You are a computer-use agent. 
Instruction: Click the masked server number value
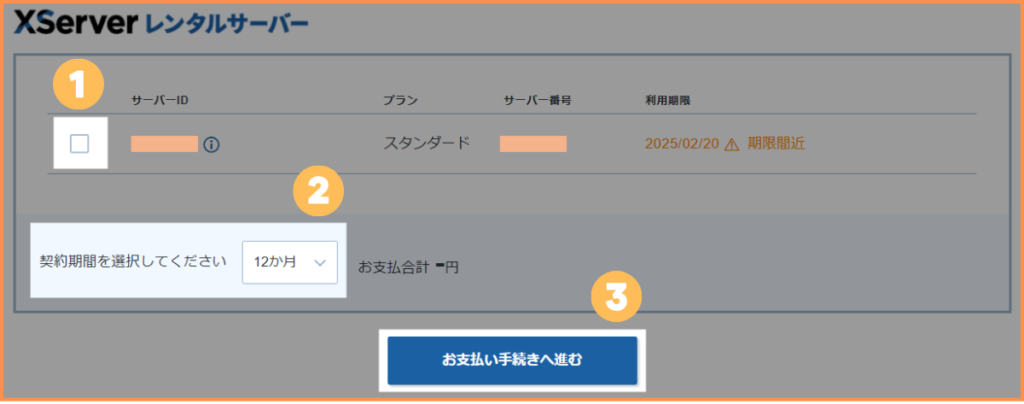[x=533, y=144]
